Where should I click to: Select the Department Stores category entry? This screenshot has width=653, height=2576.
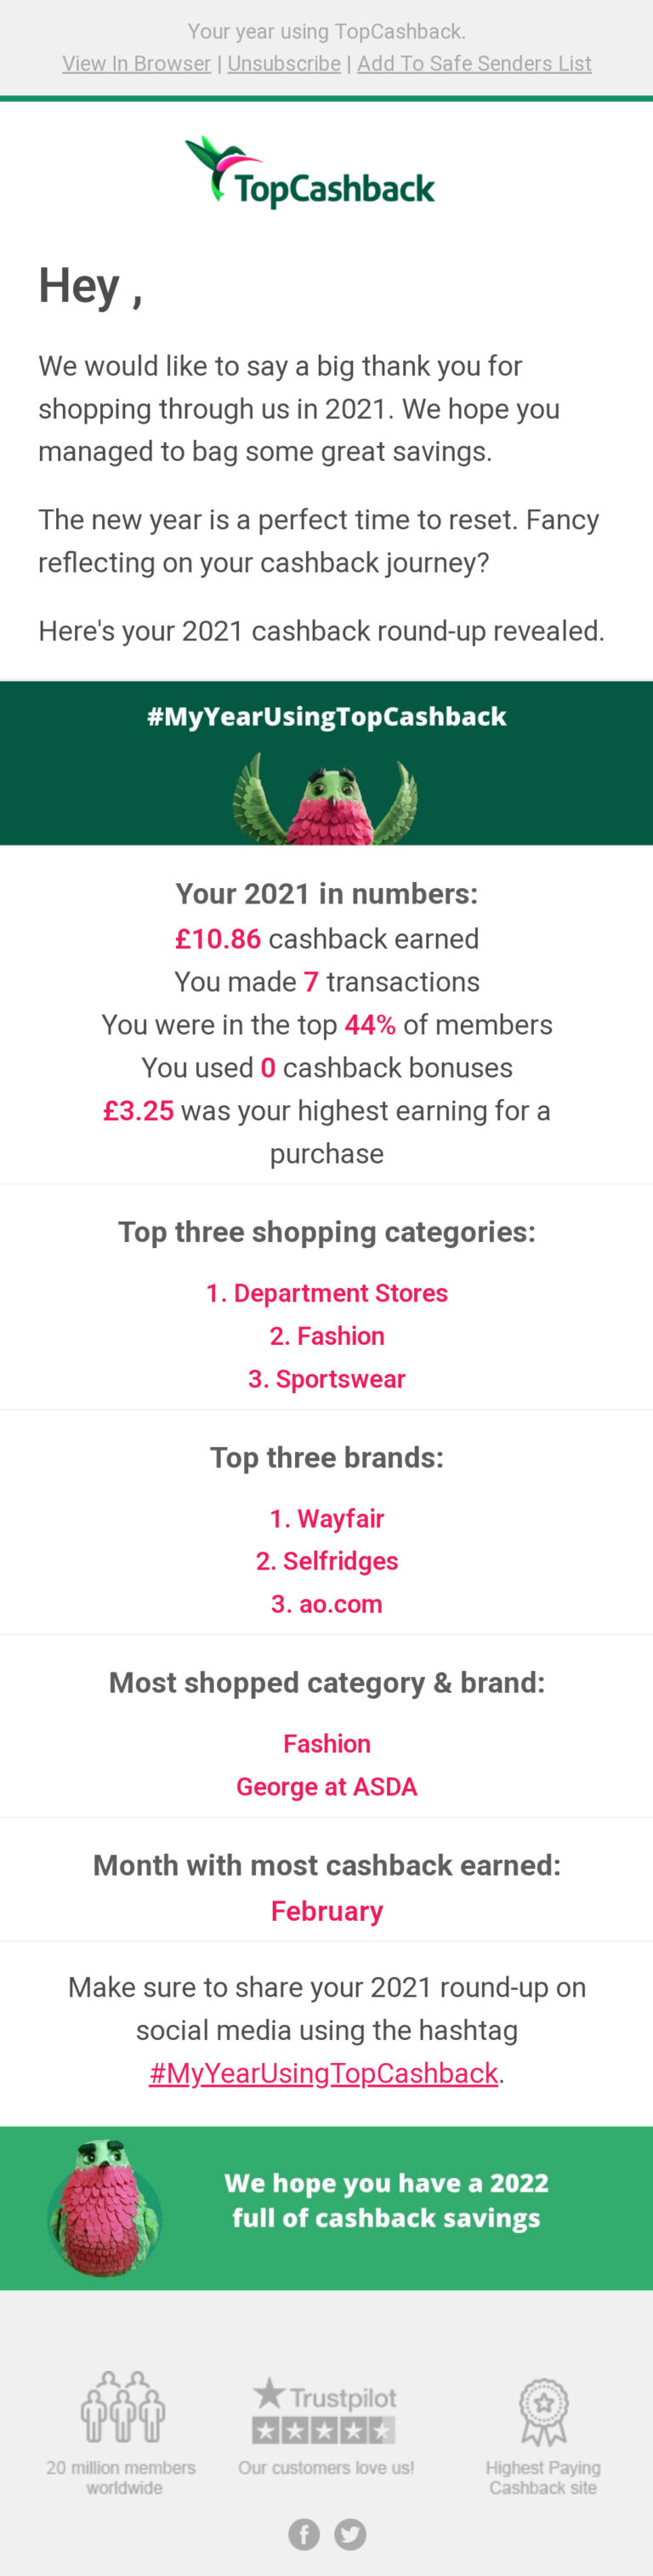pyautogui.click(x=327, y=1293)
